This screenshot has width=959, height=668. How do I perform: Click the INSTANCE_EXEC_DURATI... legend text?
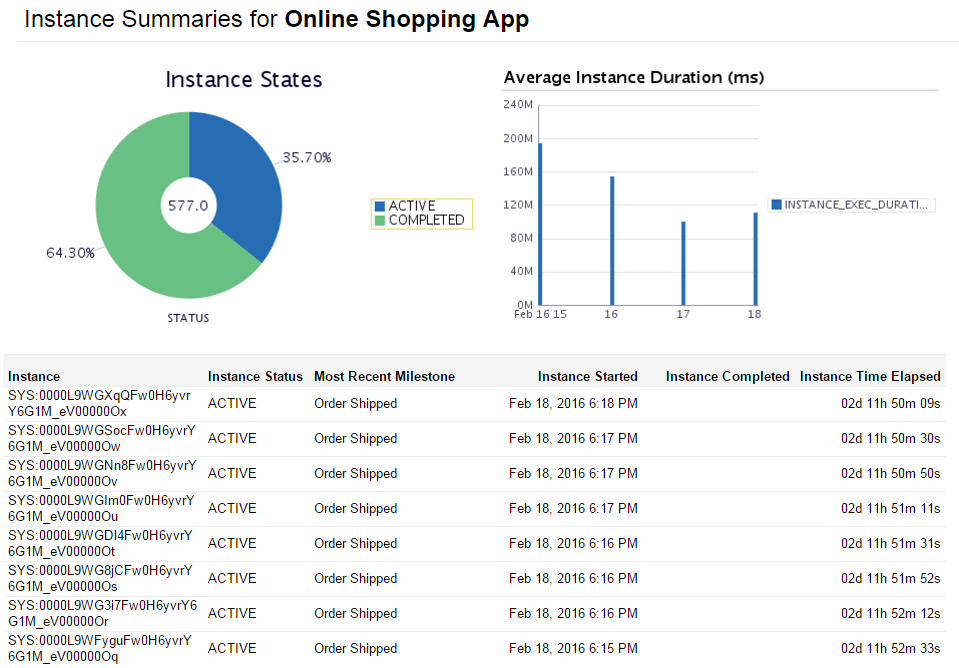(856, 205)
